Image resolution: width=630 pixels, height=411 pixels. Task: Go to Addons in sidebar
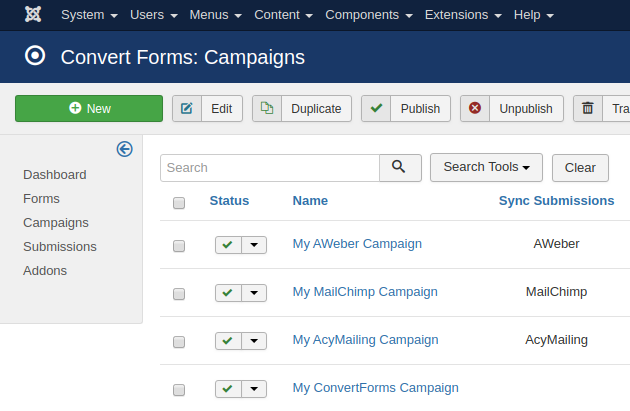pos(45,270)
